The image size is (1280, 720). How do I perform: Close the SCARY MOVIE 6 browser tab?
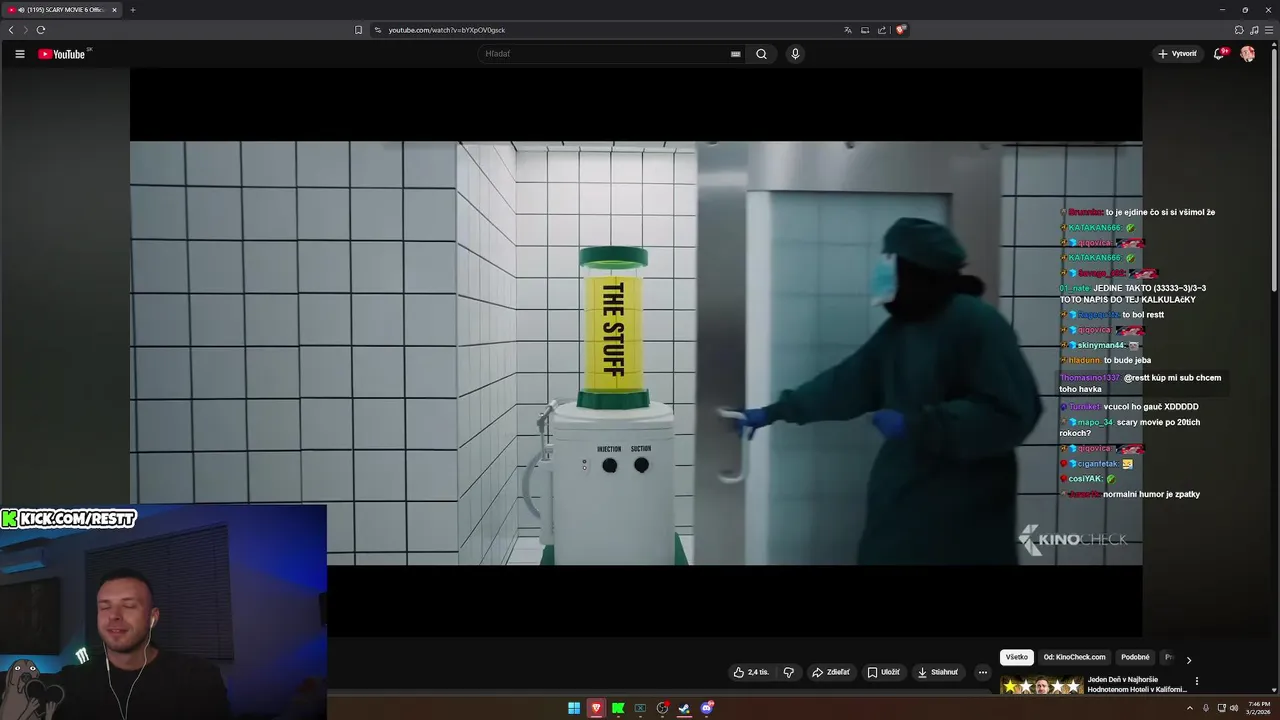pos(114,10)
